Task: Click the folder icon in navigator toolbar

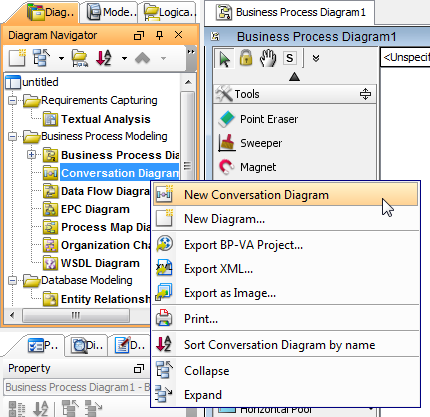Action: coord(80,59)
